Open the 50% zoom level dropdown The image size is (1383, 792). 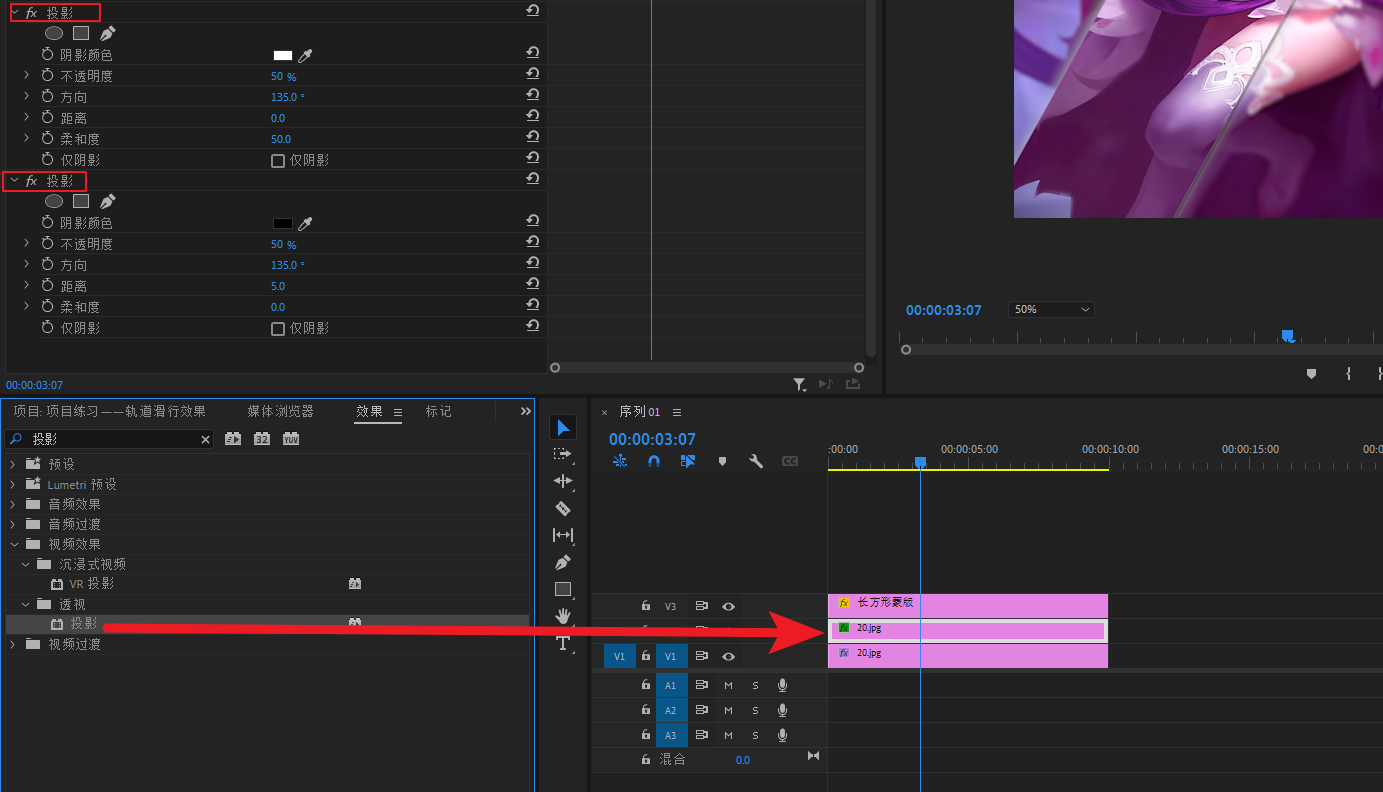tap(1051, 310)
